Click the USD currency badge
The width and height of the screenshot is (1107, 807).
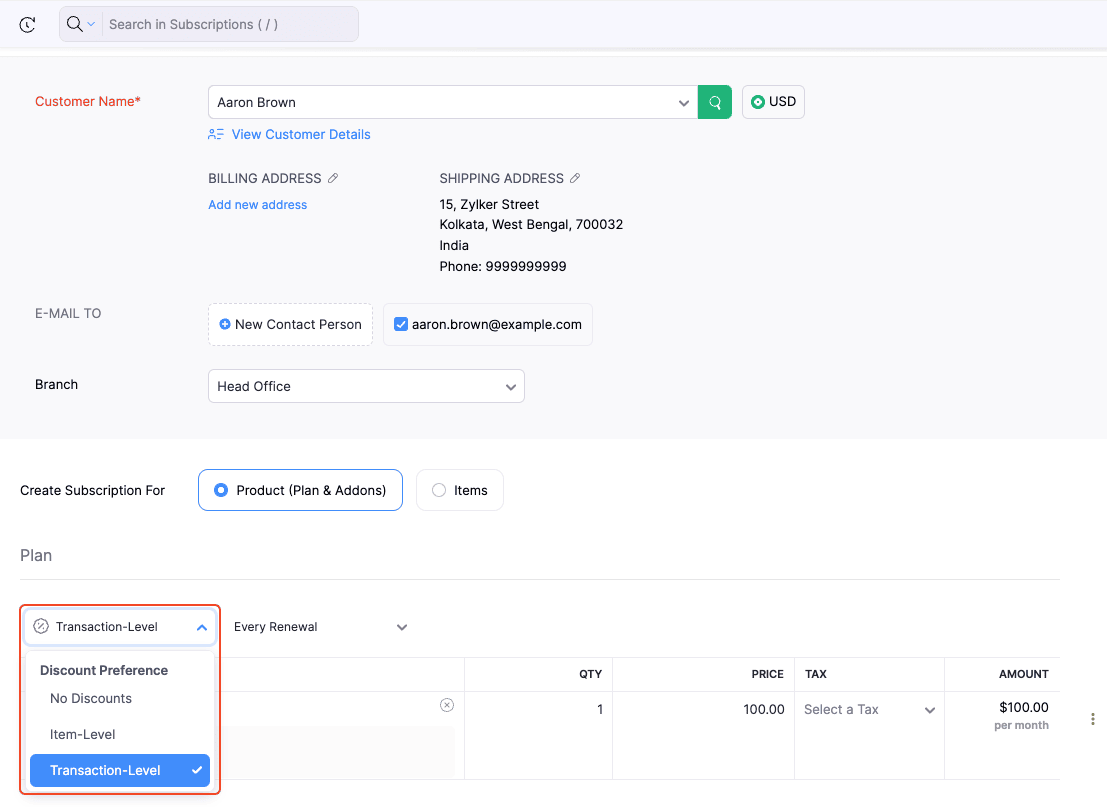pos(773,102)
